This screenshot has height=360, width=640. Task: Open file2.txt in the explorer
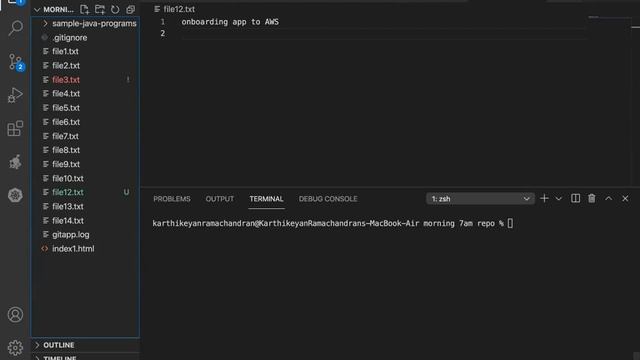click(x=85, y=66)
